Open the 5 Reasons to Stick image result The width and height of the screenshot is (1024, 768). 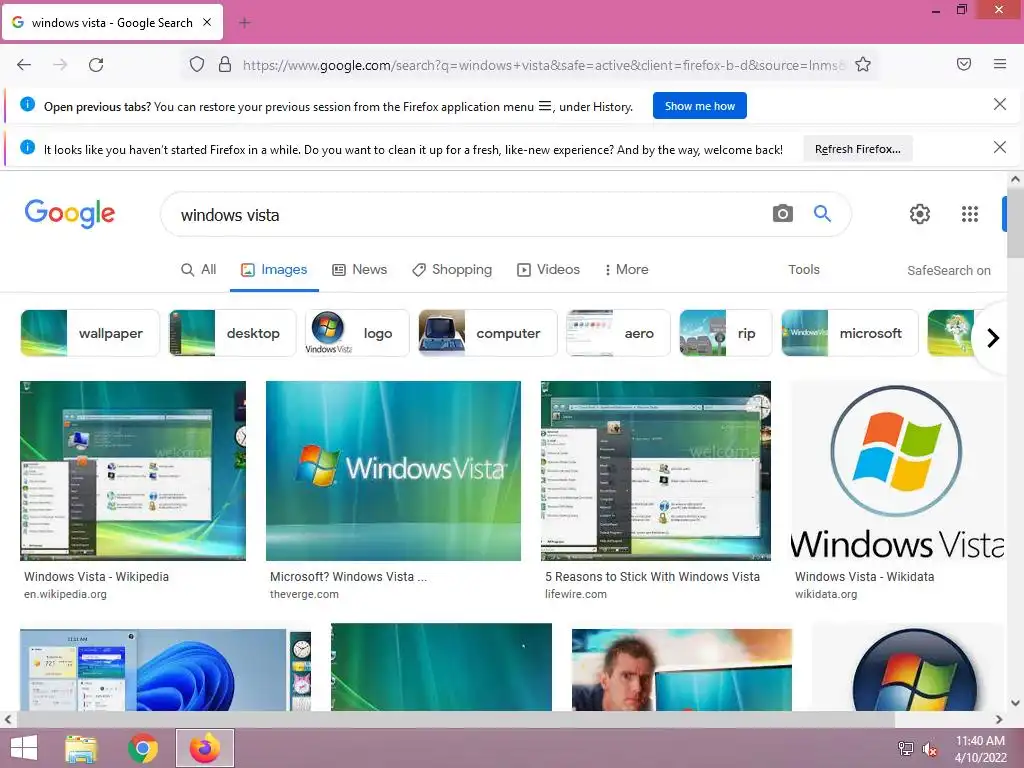(x=656, y=471)
